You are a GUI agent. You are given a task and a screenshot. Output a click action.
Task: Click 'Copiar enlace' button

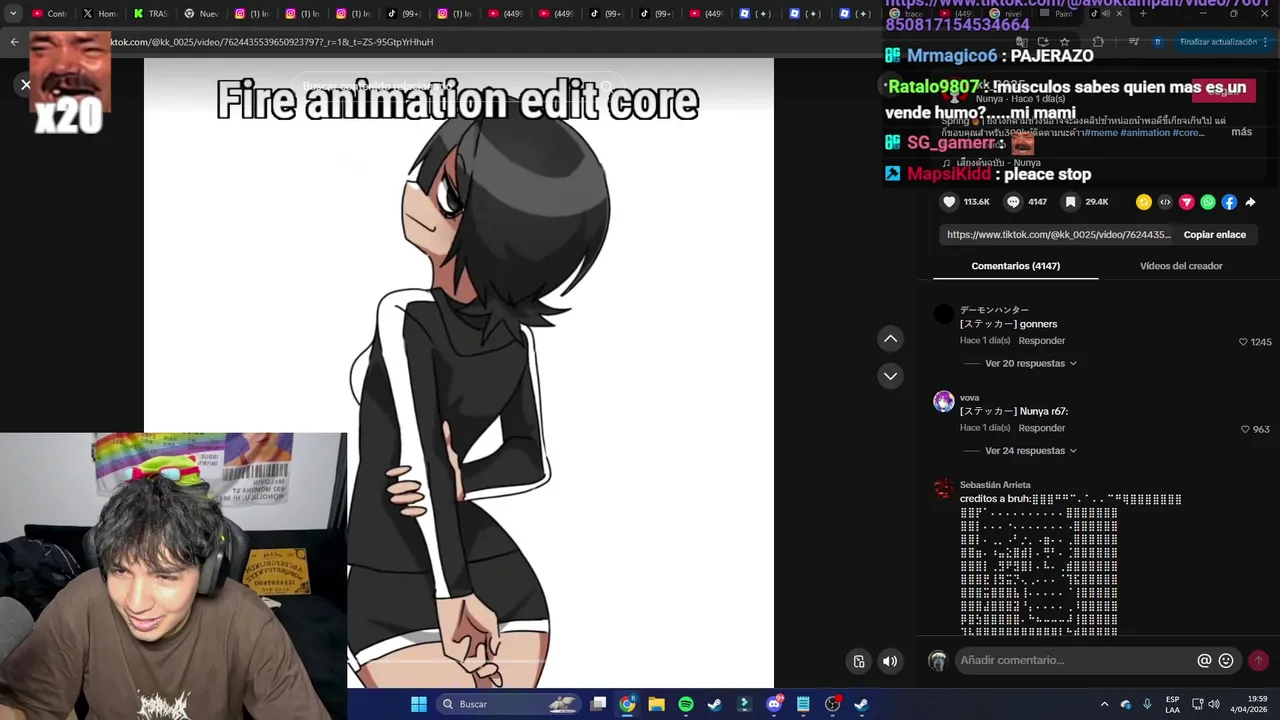click(x=1214, y=235)
